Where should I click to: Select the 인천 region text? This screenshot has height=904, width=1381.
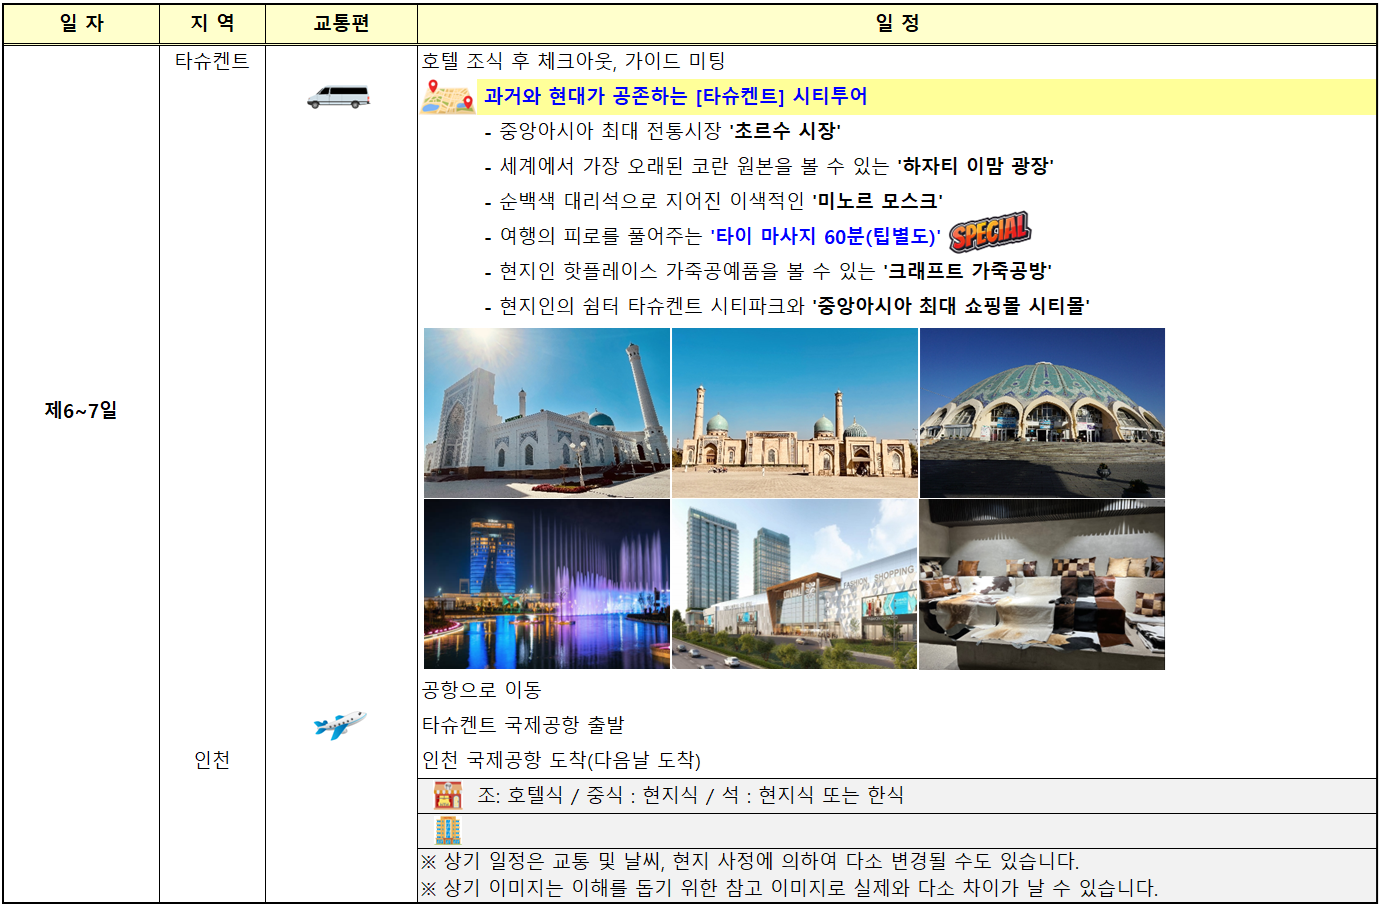click(212, 760)
